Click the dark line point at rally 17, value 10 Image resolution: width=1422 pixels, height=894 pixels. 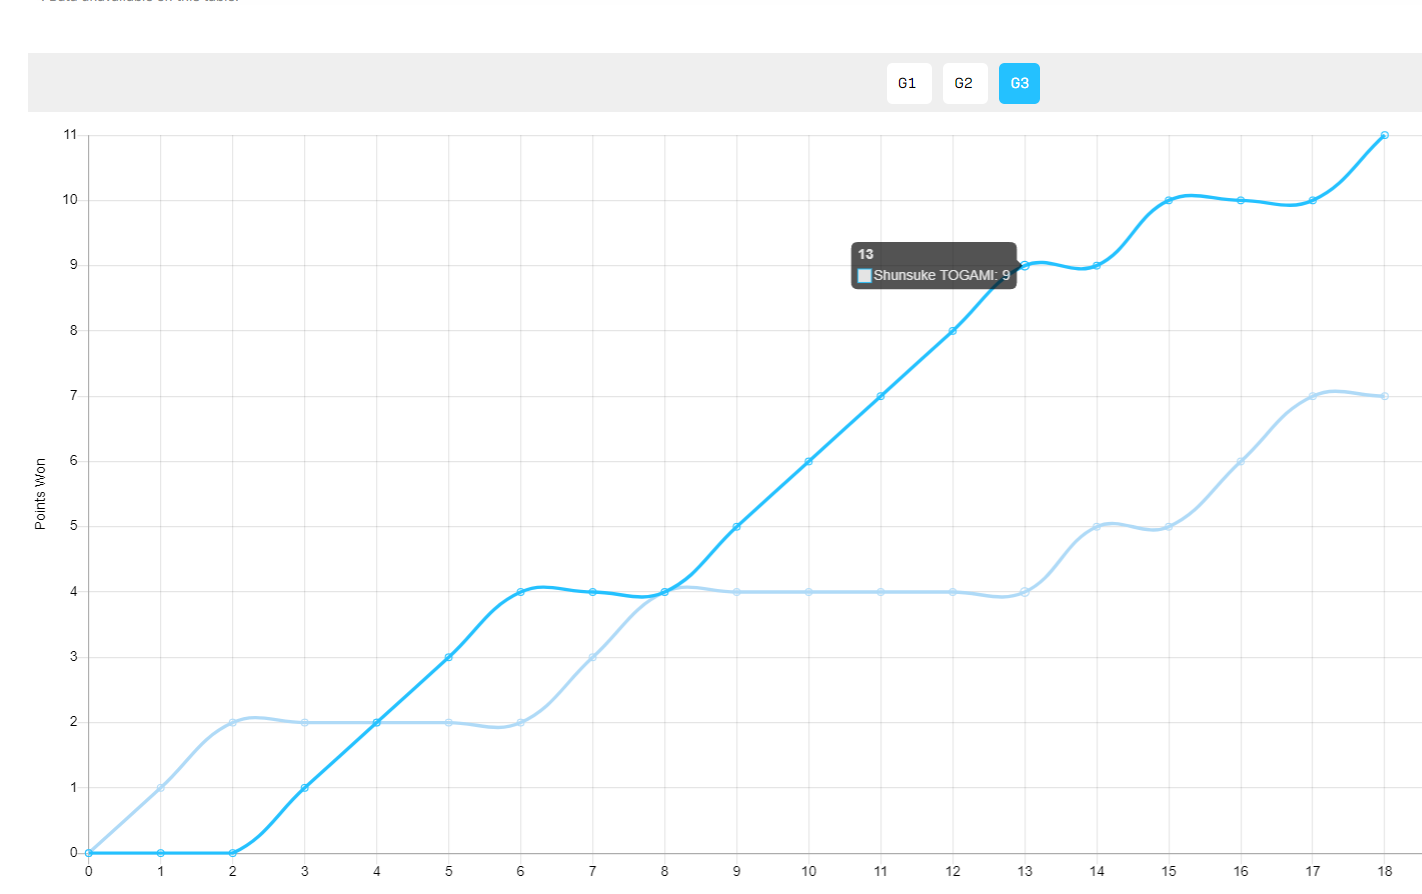1313,200
